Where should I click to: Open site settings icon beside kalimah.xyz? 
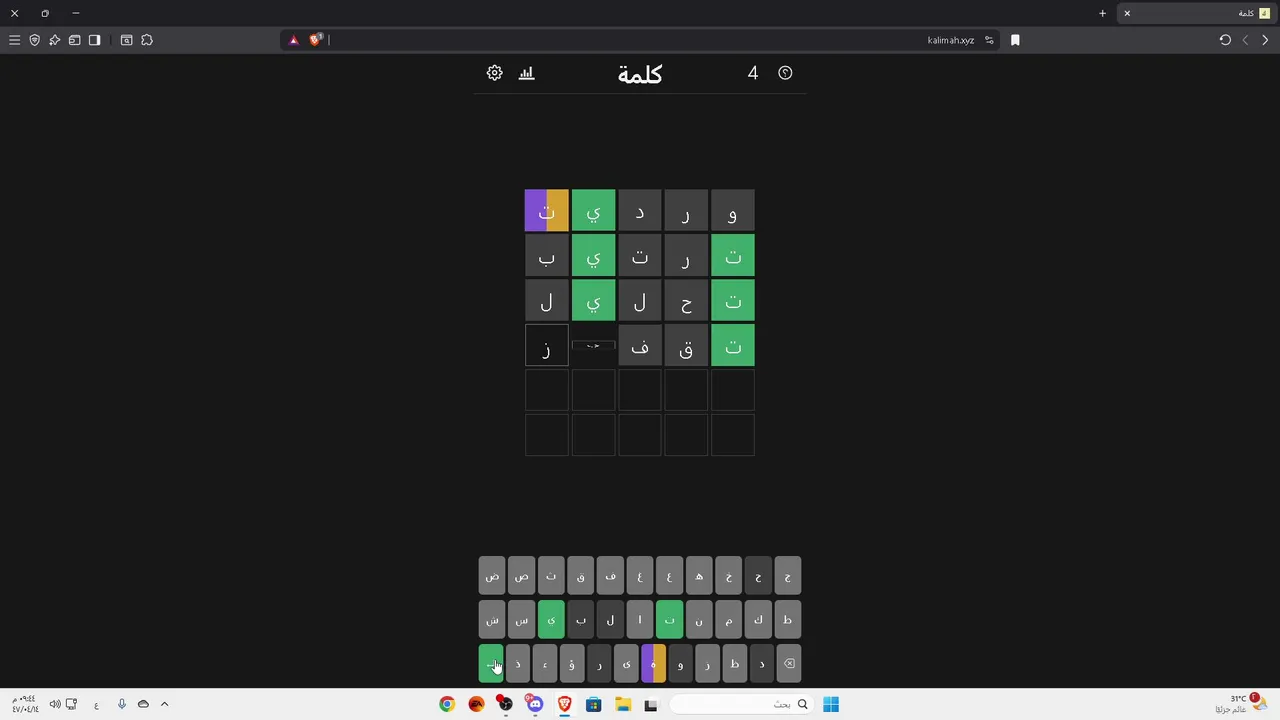[x=989, y=40]
